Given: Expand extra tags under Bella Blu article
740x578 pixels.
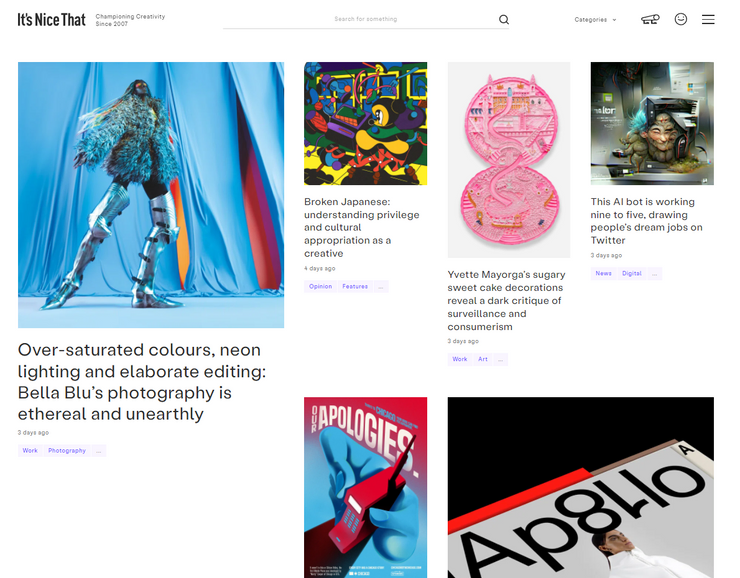Looking at the screenshot, I should pyautogui.click(x=99, y=451).
